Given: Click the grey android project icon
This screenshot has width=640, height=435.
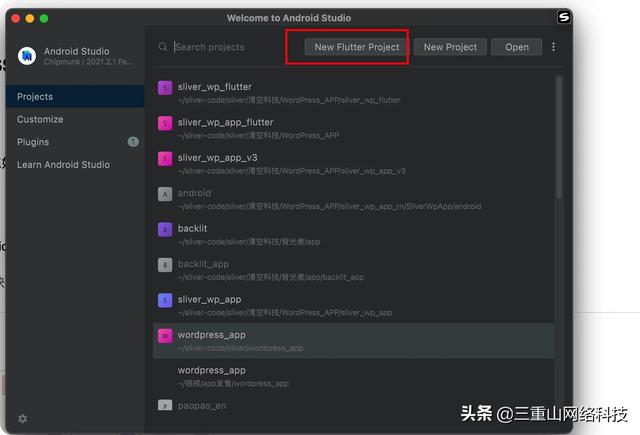Looking at the screenshot, I should click(x=165, y=194).
